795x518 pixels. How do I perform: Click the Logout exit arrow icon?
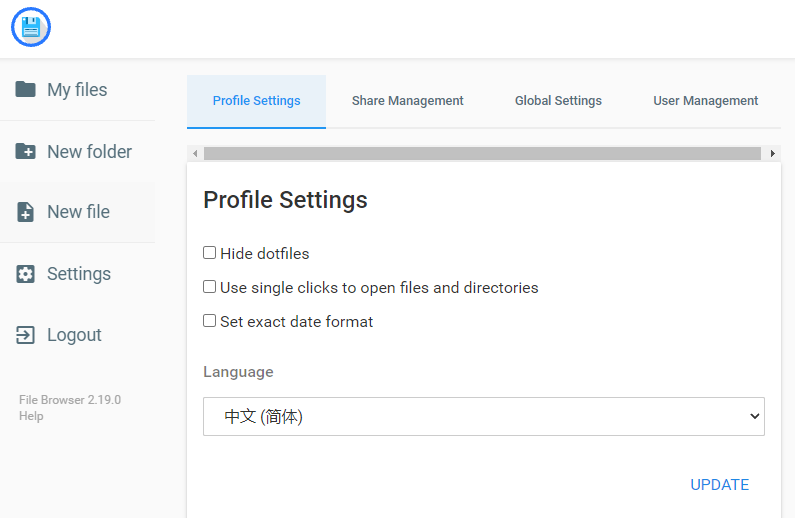coord(26,335)
